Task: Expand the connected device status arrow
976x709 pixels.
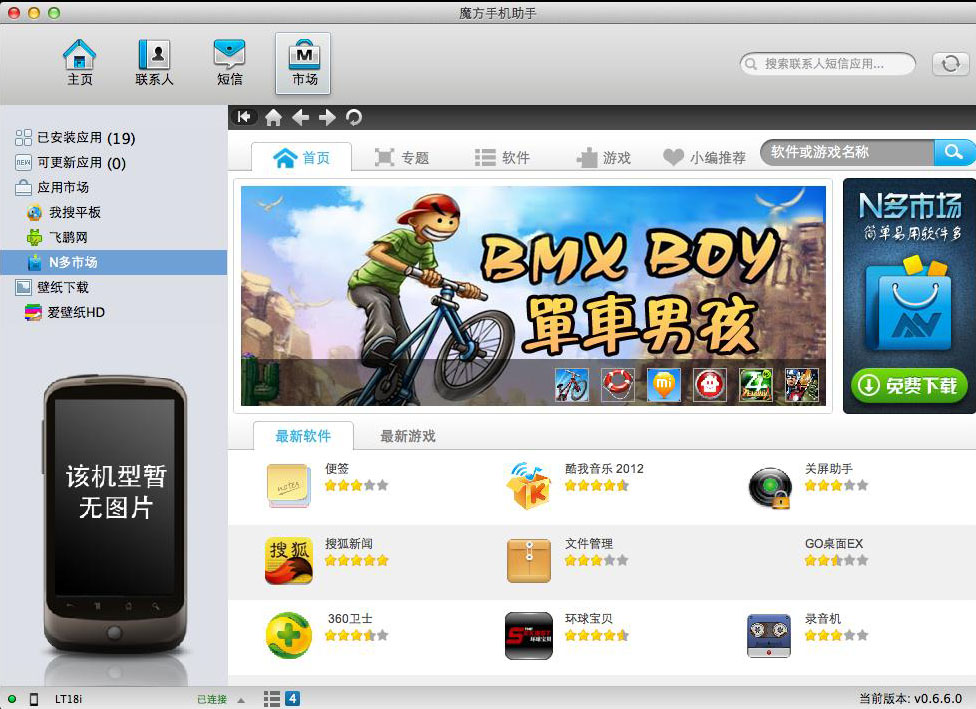Action: (241, 699)
